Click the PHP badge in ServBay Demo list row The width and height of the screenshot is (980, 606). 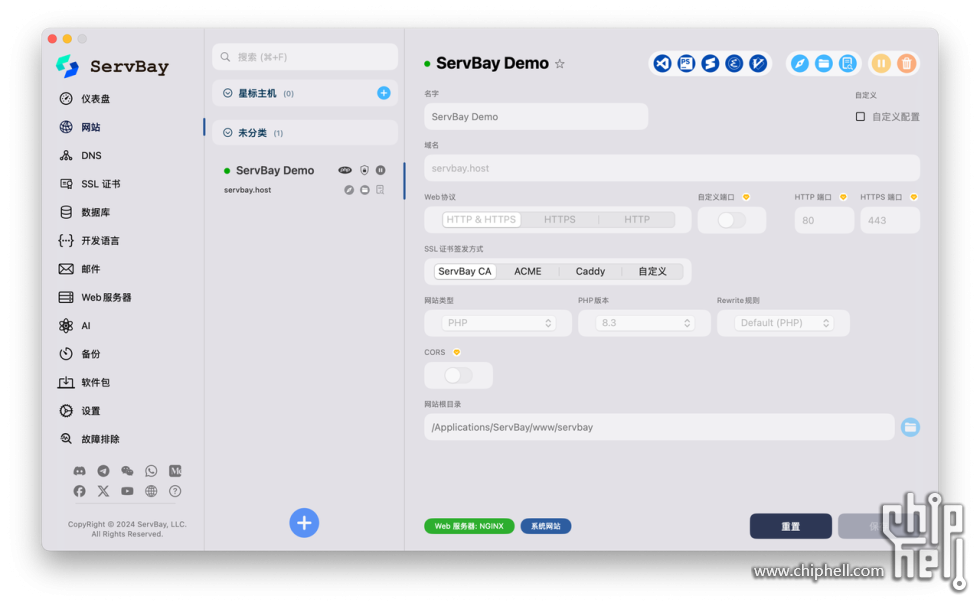pos(345,170)
